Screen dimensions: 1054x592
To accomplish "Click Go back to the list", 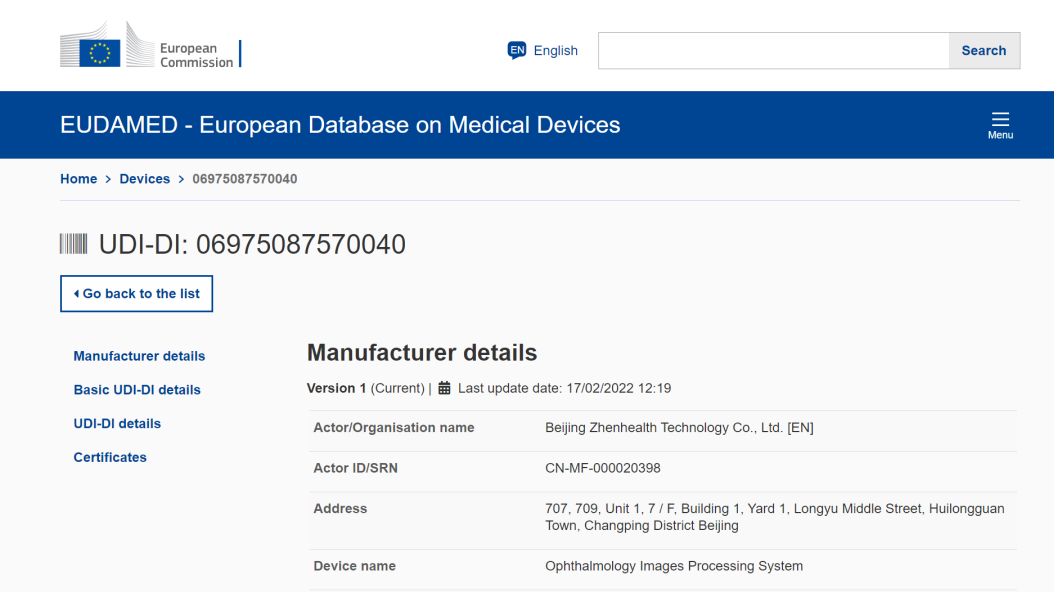I will click(x=137, y=294).
